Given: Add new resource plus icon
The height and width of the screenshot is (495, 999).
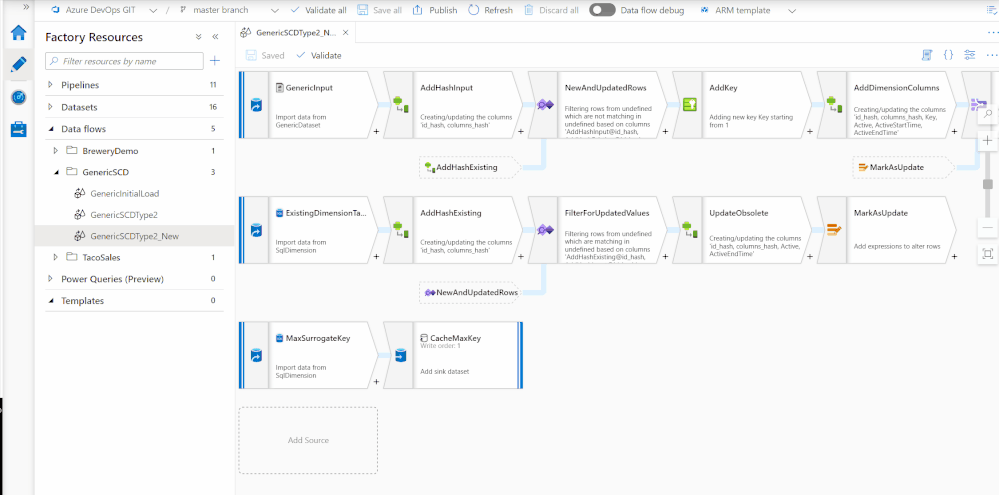Looking at the screenshot, I should click(215, 61).
